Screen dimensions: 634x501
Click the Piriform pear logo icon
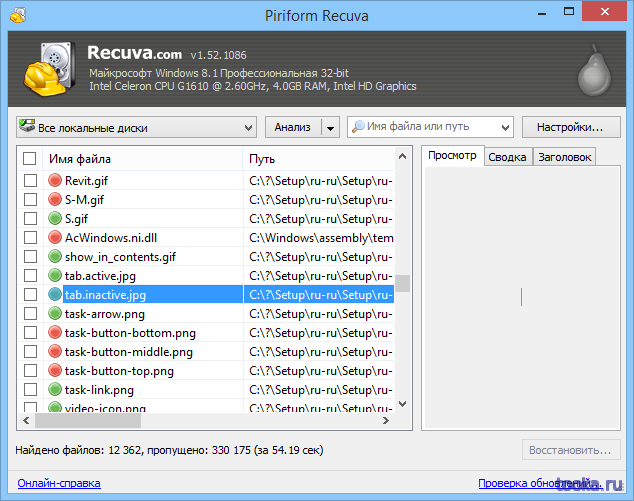(x=594, y=70)
